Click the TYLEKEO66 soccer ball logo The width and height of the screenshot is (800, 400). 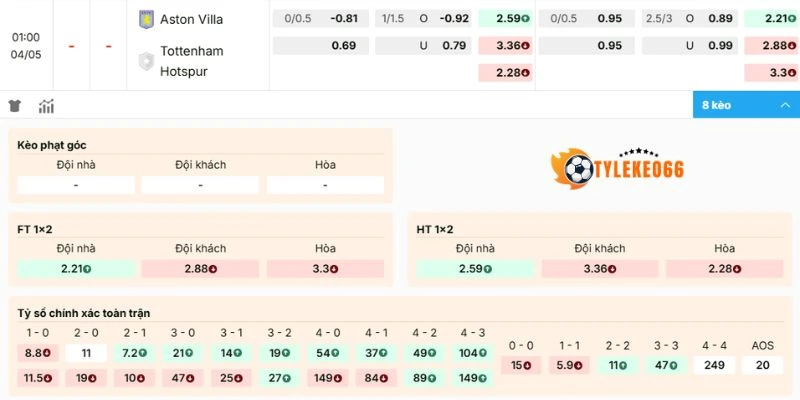577,168
